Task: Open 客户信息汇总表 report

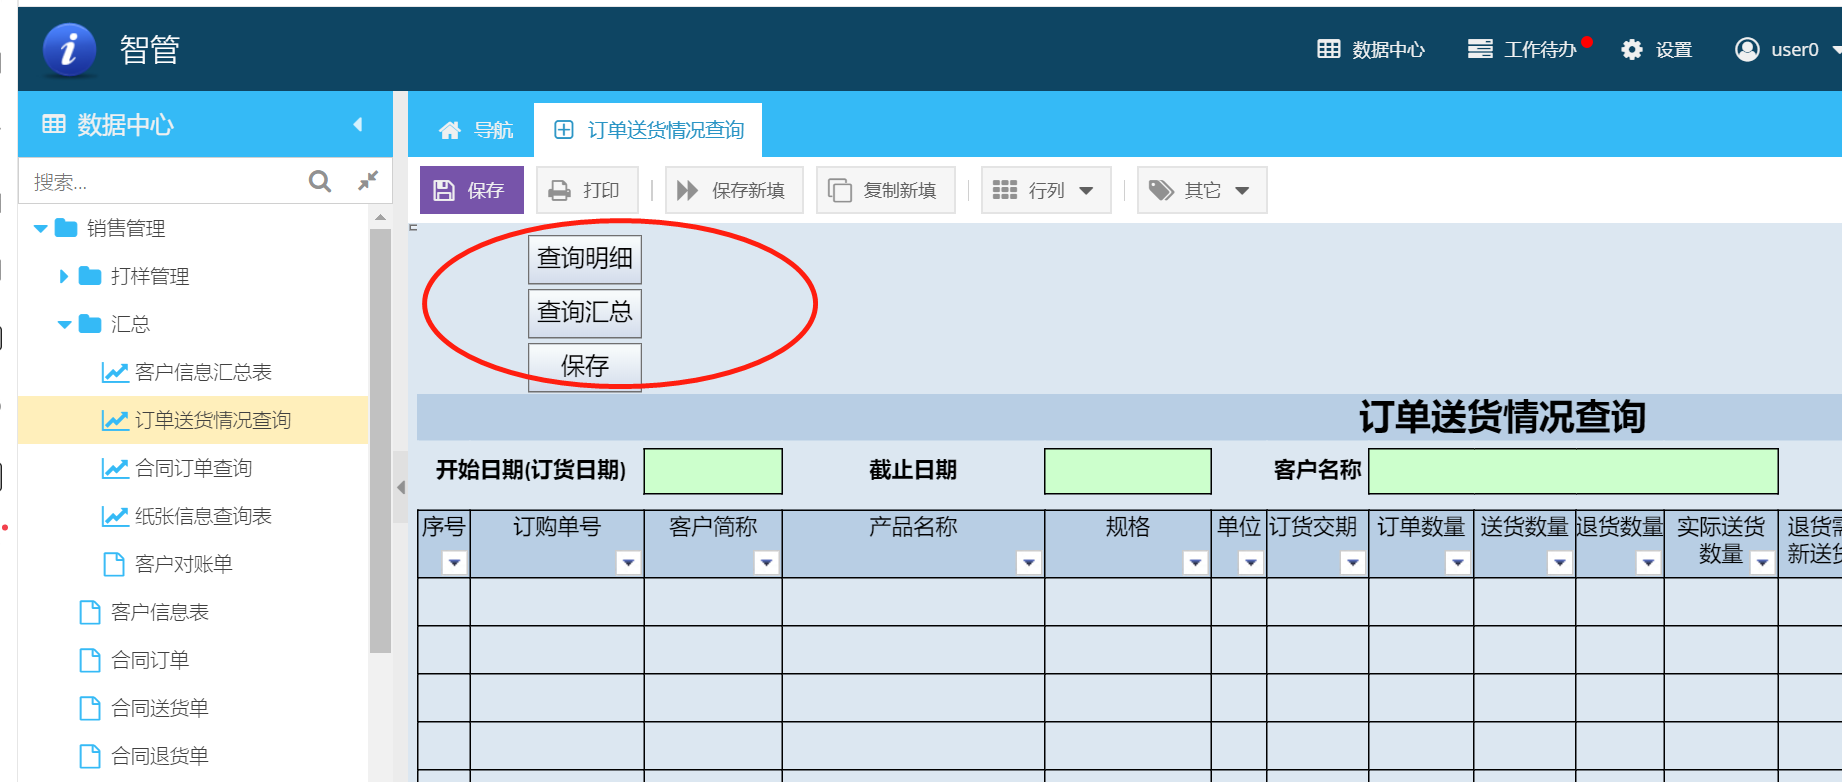Action: [187, 372]
